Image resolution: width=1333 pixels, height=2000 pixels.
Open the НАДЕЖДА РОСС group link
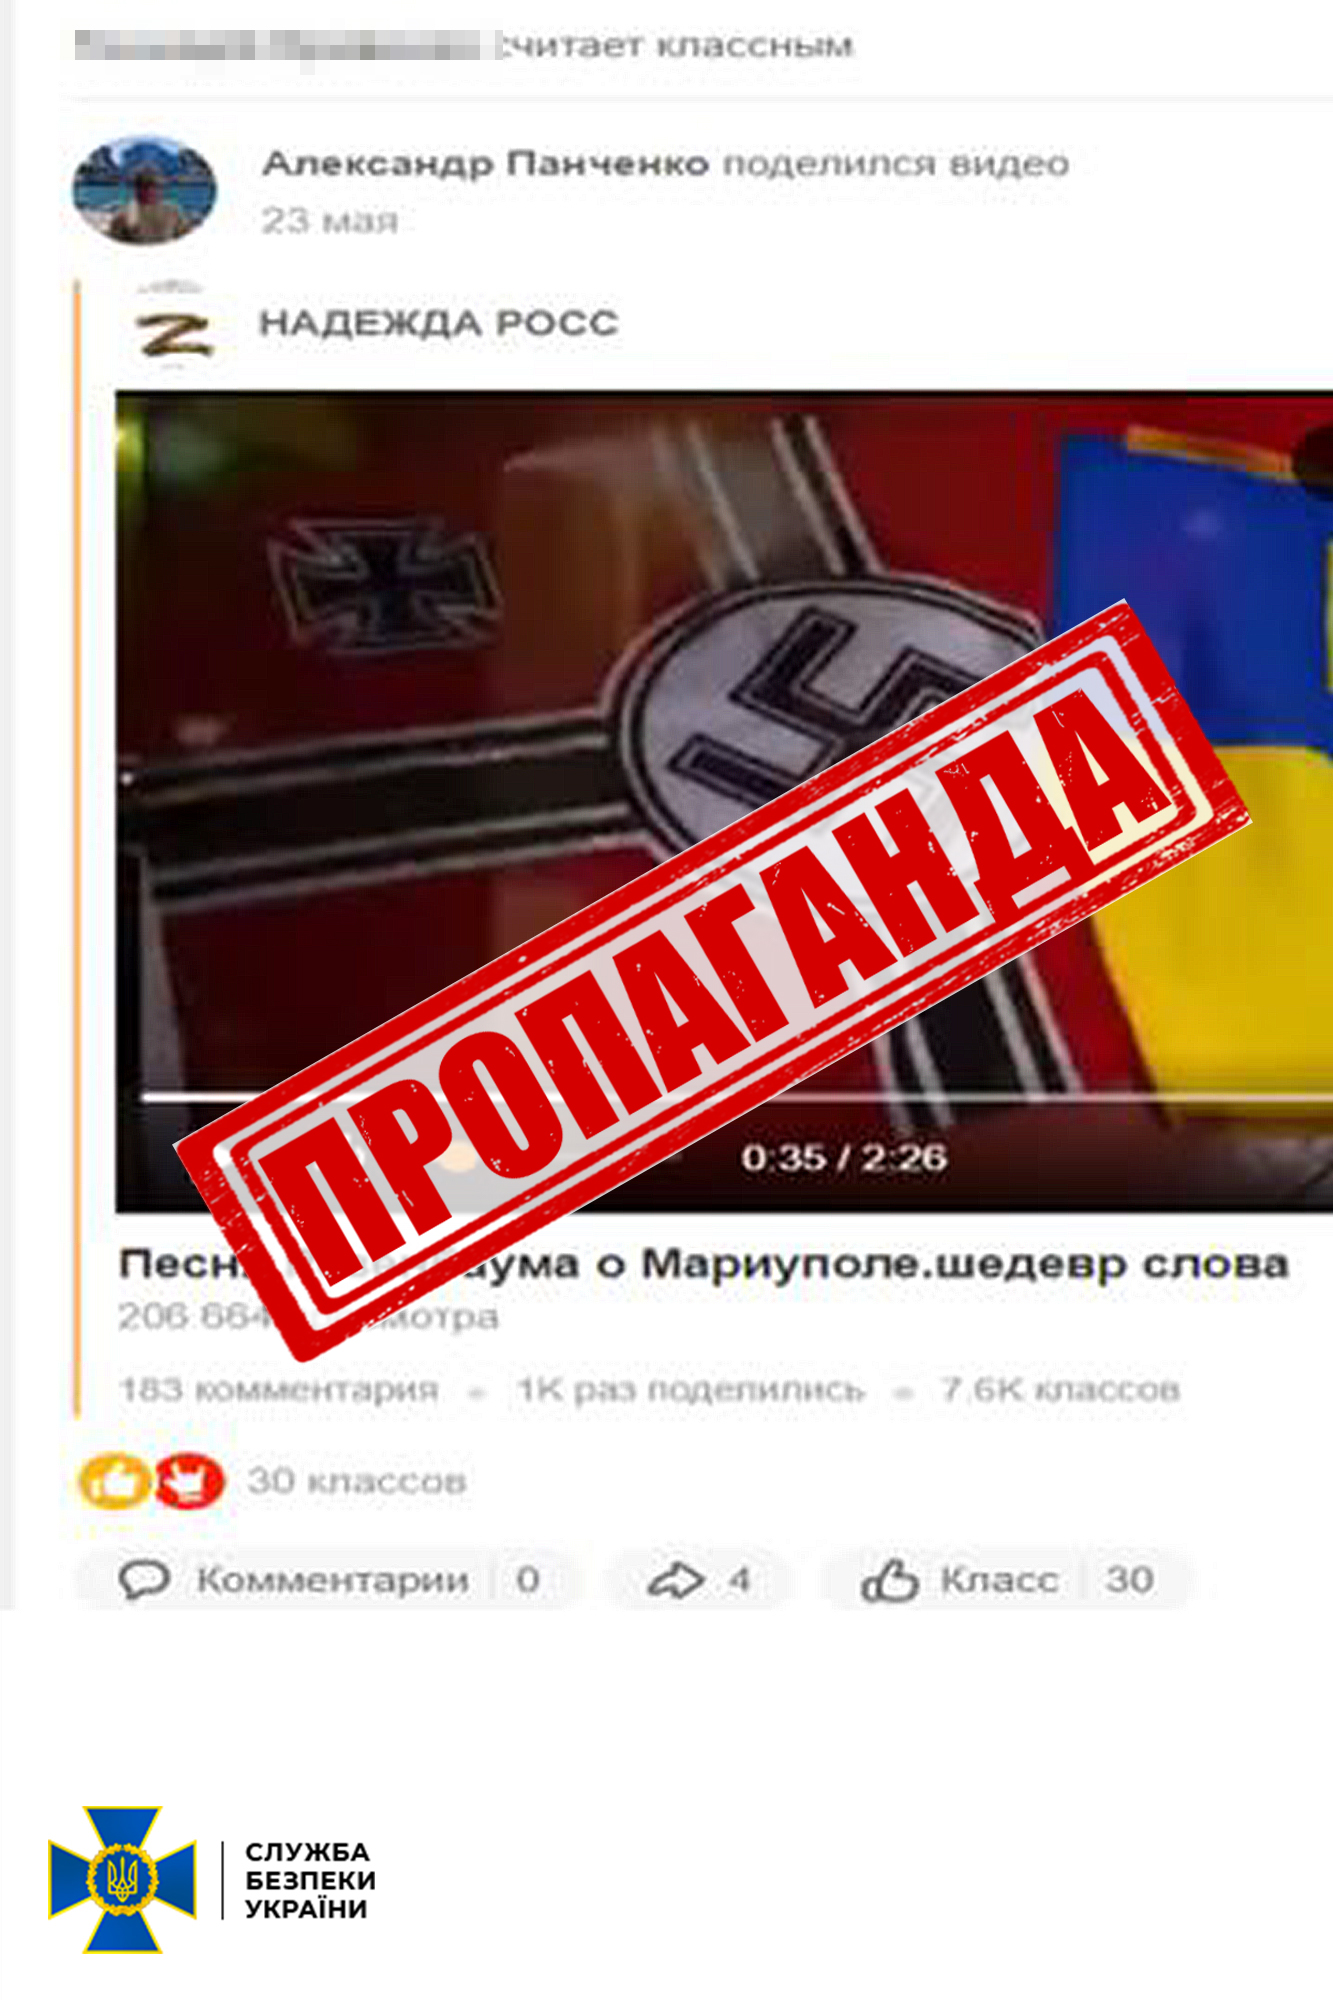point(439,323)
